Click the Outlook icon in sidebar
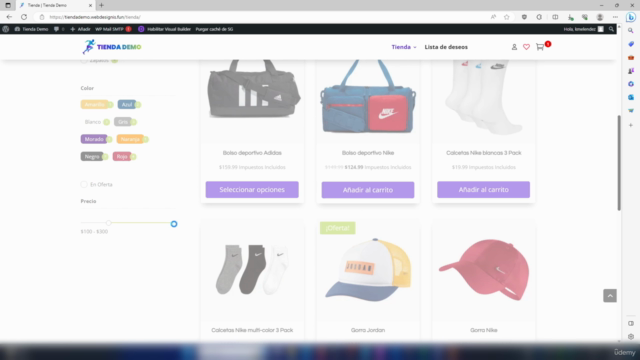This screenshot has height=360, width=640. [x=631, y=97]
